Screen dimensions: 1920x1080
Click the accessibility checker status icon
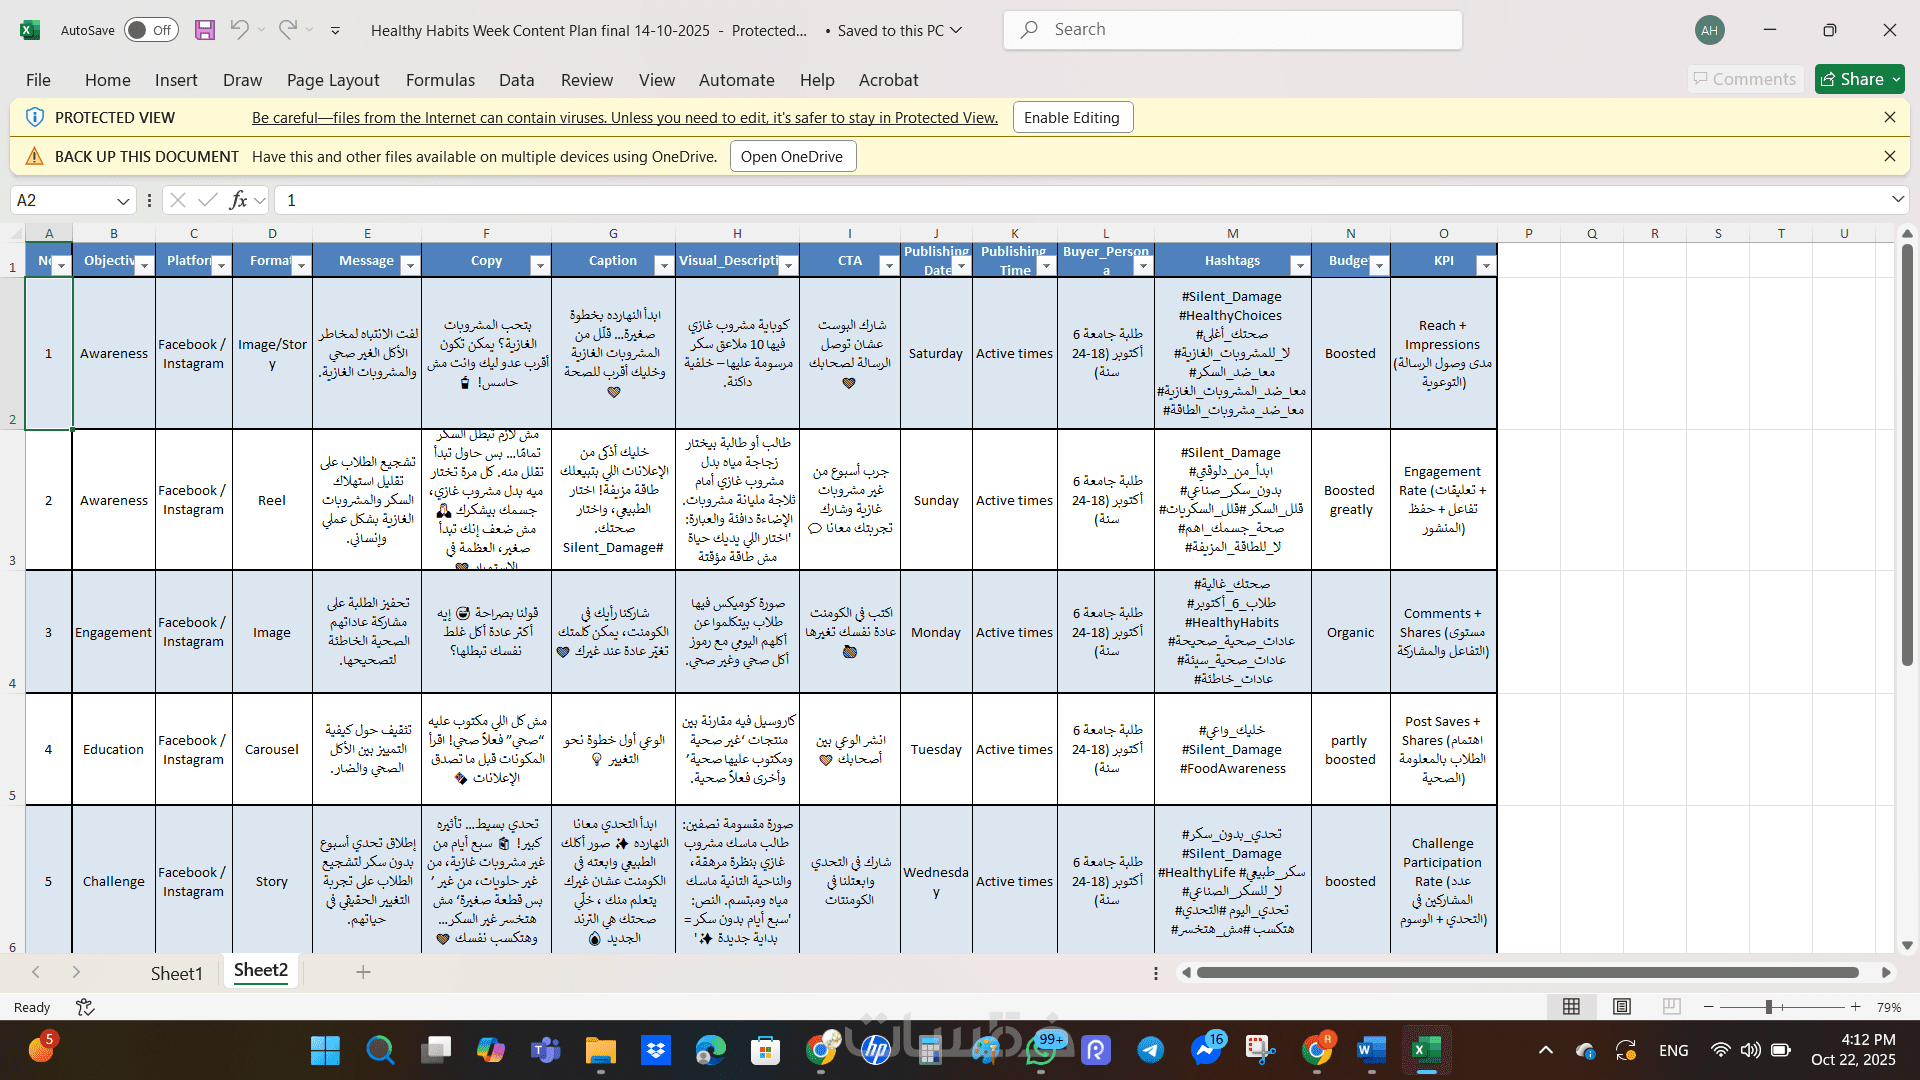click(85, 1007)
